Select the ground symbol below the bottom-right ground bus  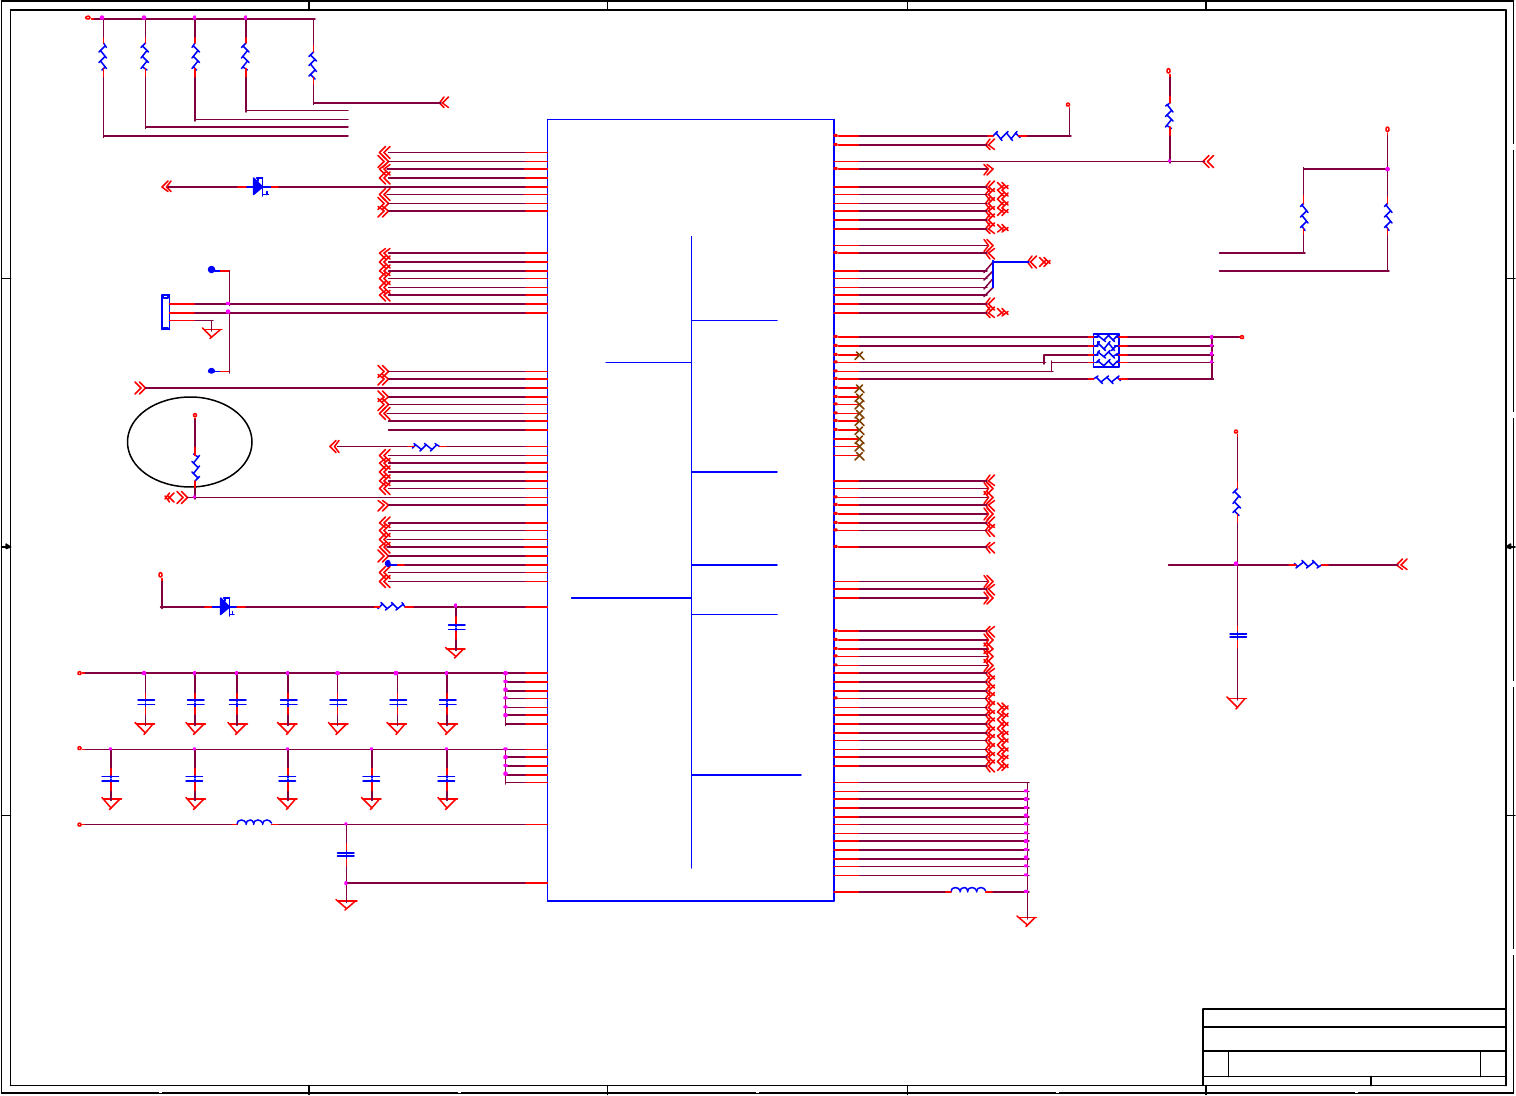click(1026, 921)
